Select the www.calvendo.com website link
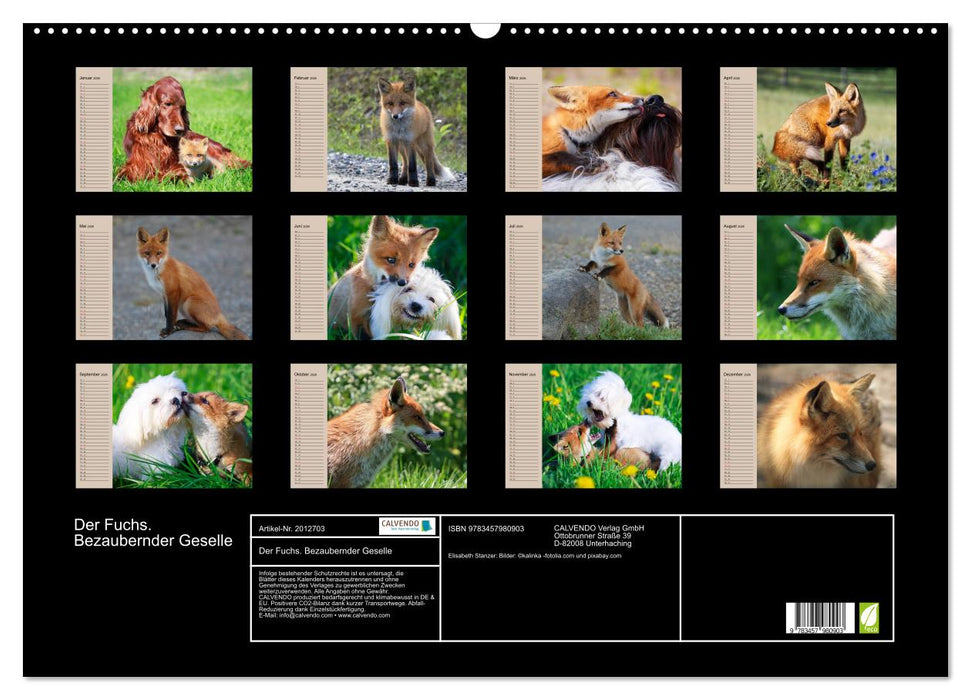 pos(365,617)
